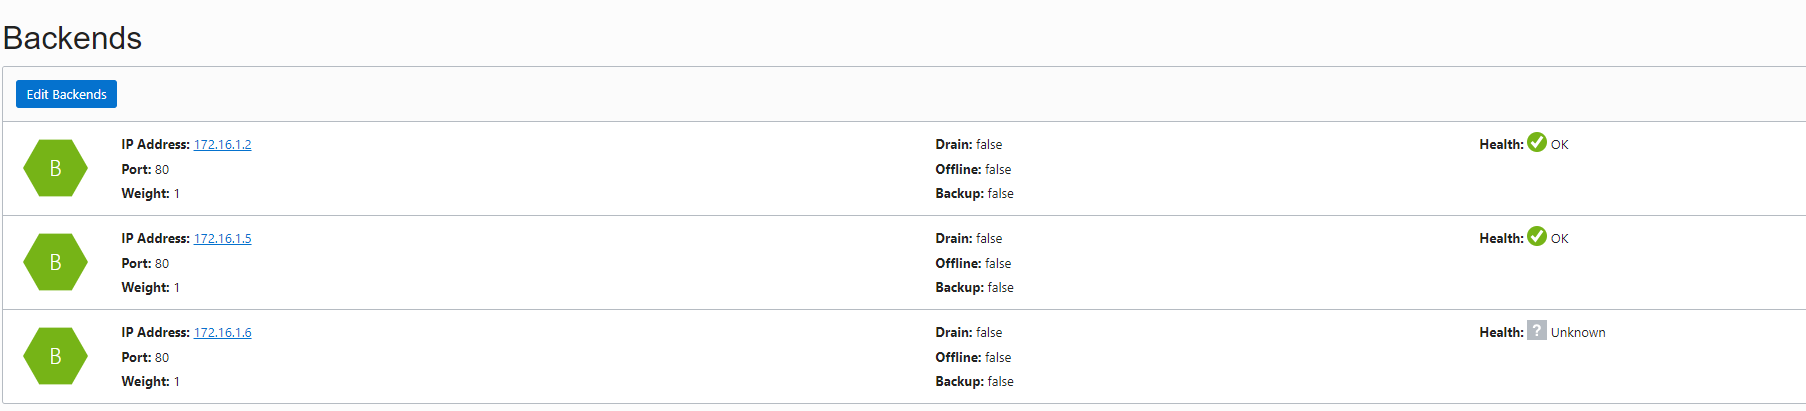The width and height of the screenshot is (1806, 411).
Task: Click Backup value of third backend
Action: pos(1001,382)
